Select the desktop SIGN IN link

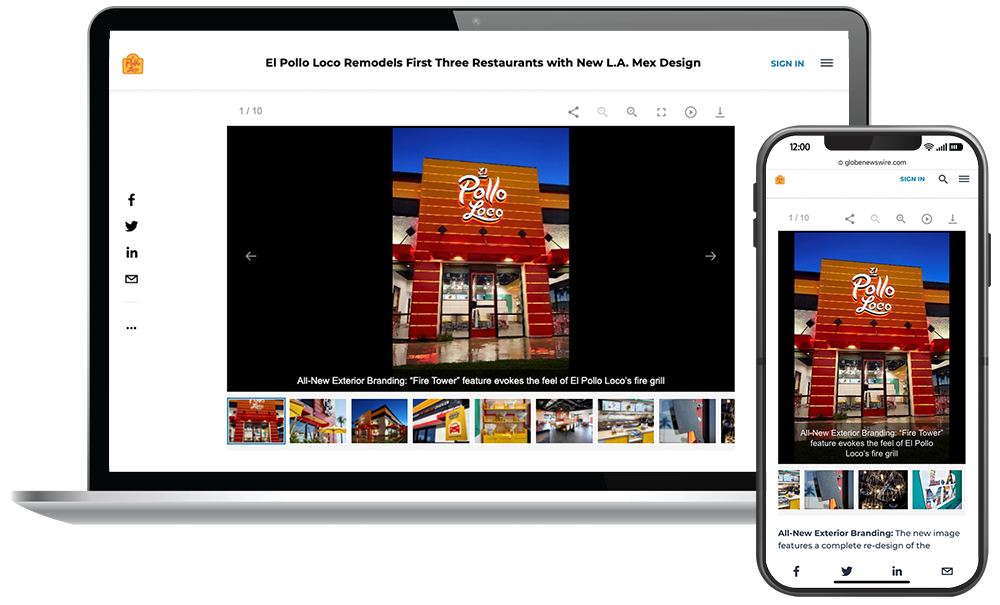tap(787, 63)
